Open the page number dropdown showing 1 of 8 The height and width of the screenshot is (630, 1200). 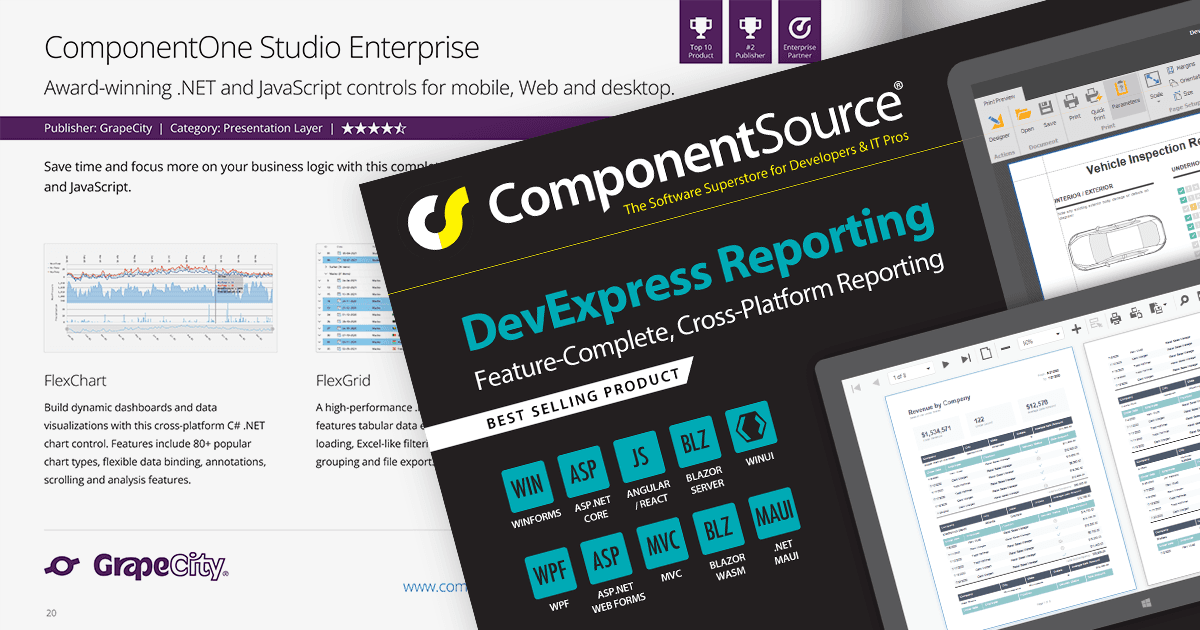[910, 375]
